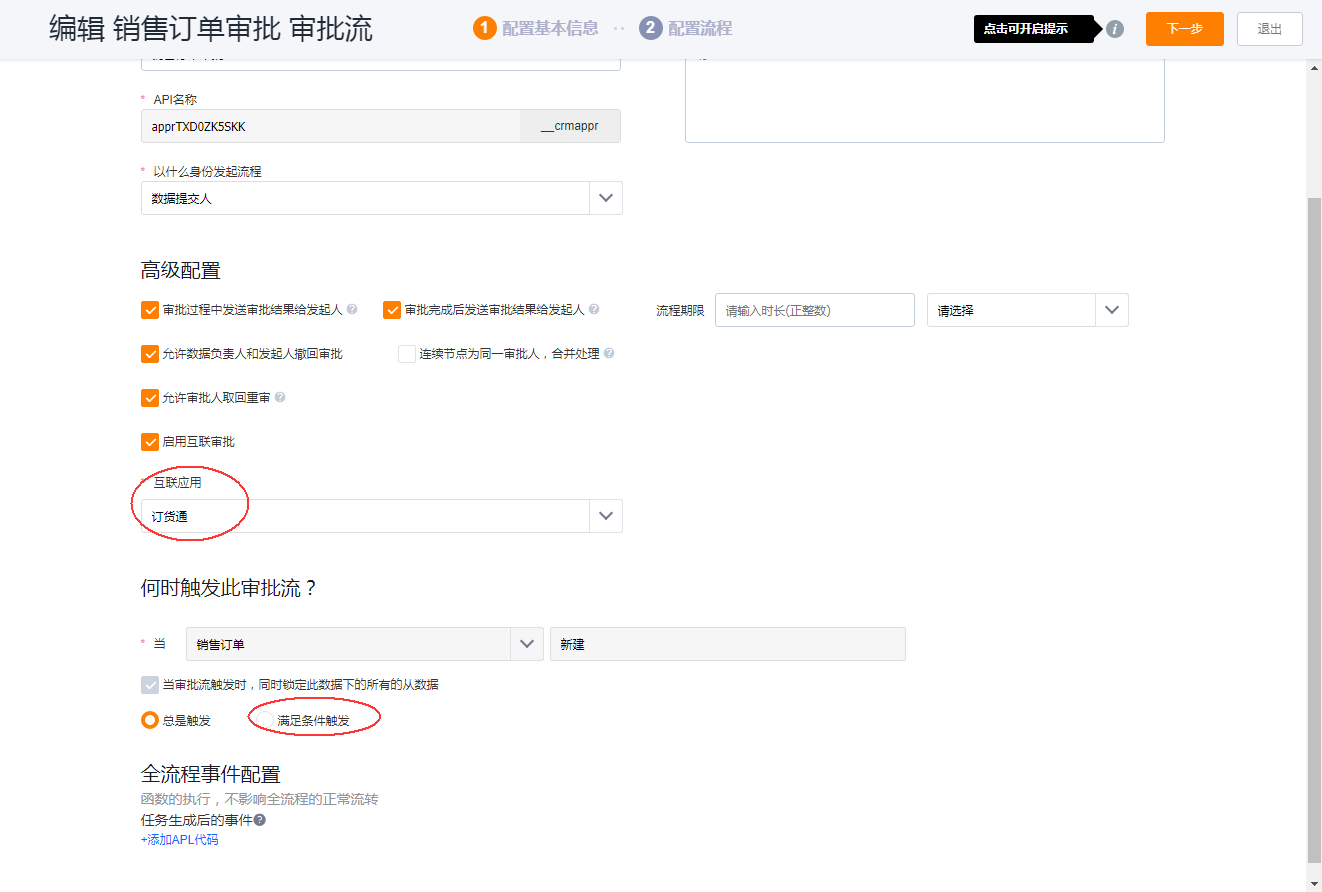Uncheck 允许审批人取回重审 checkbox
Screen dimensions: 1322x892
coord(150,398)
